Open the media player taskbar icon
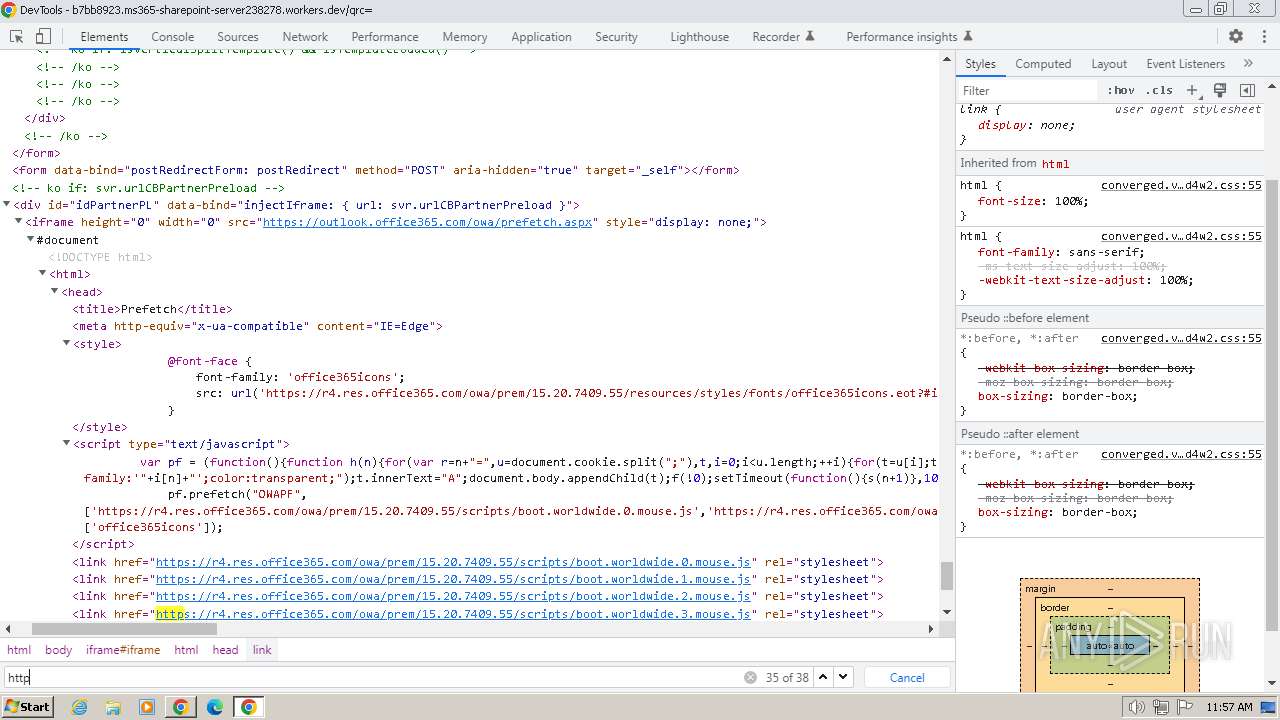Screen dimensions: 1280x720 click(147, 707)
